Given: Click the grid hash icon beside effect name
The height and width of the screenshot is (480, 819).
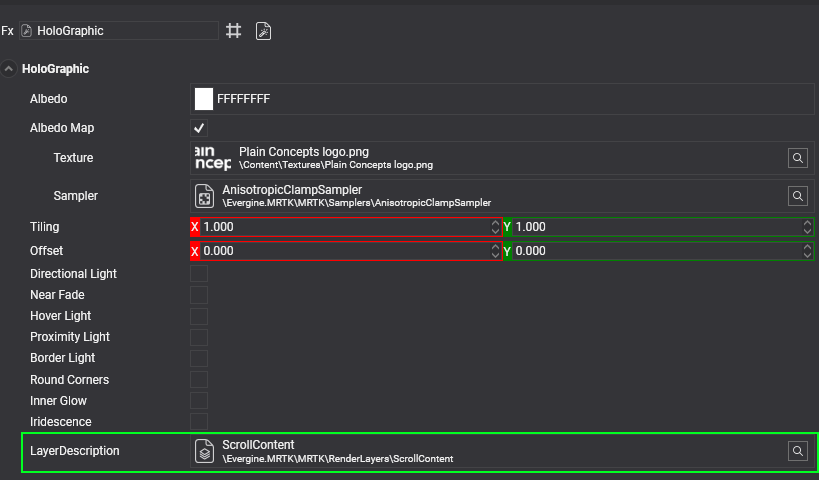Looking at the screenshot, I should 233,31.
